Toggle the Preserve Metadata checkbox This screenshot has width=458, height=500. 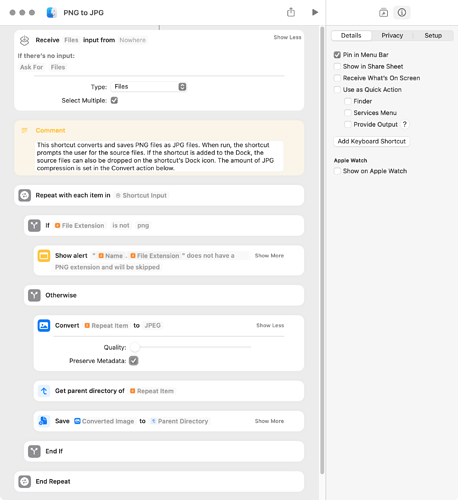point(134,361)
